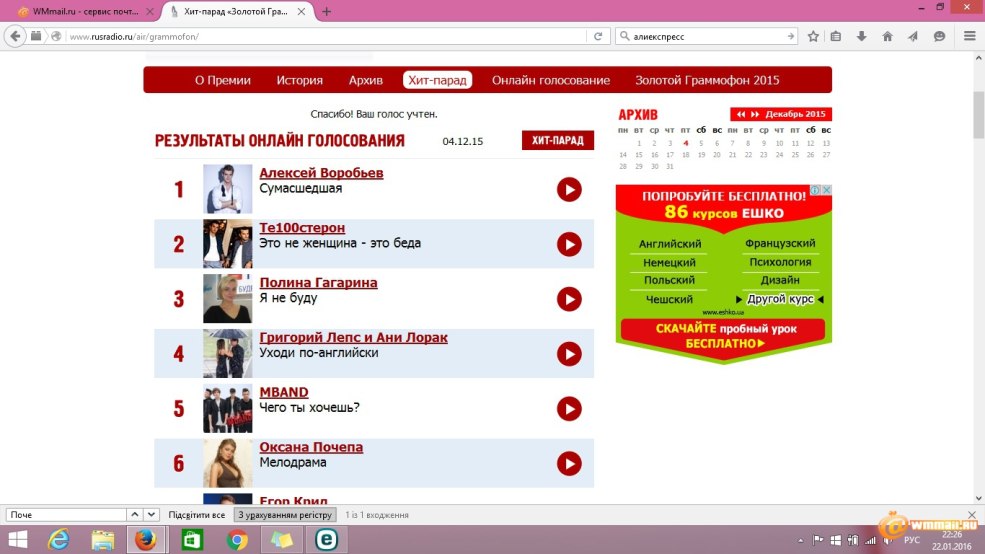Toggle З урахуванням регістру case option
Image resolution: width=985 pixels, height=554 pixels.
[x=285, y=514]
